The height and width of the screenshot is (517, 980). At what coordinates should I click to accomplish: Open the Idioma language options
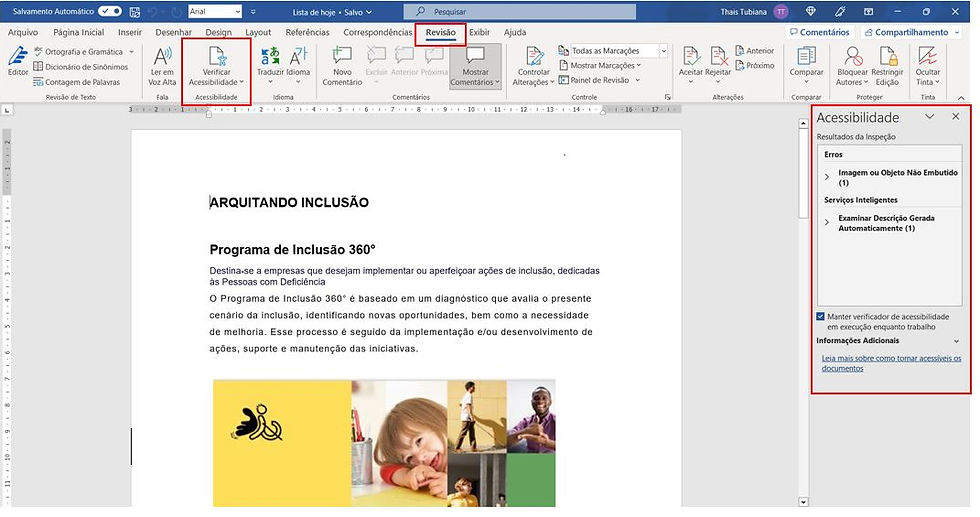298,66
